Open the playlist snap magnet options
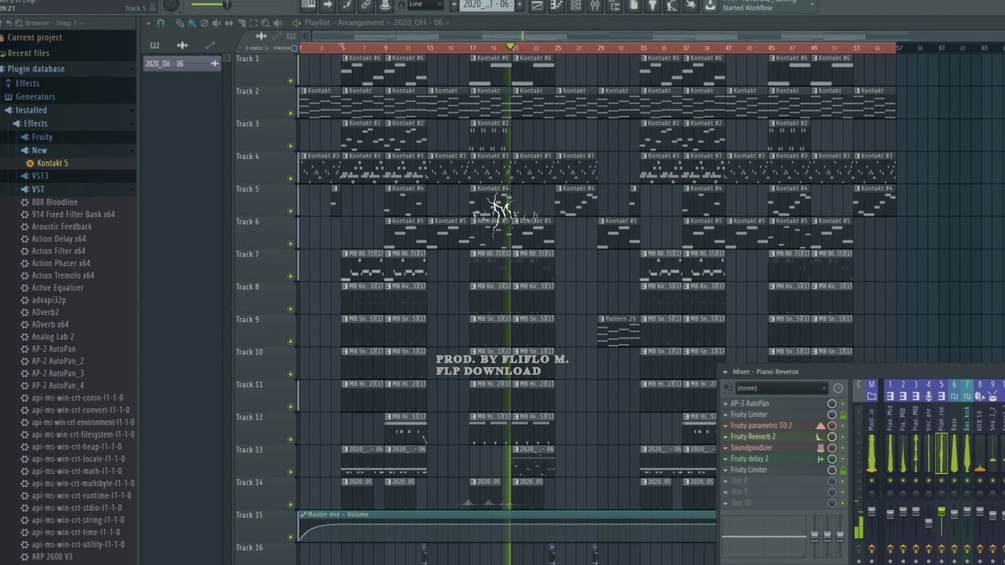Viewport: 1005px width, 565px height. tap(160, 23)
